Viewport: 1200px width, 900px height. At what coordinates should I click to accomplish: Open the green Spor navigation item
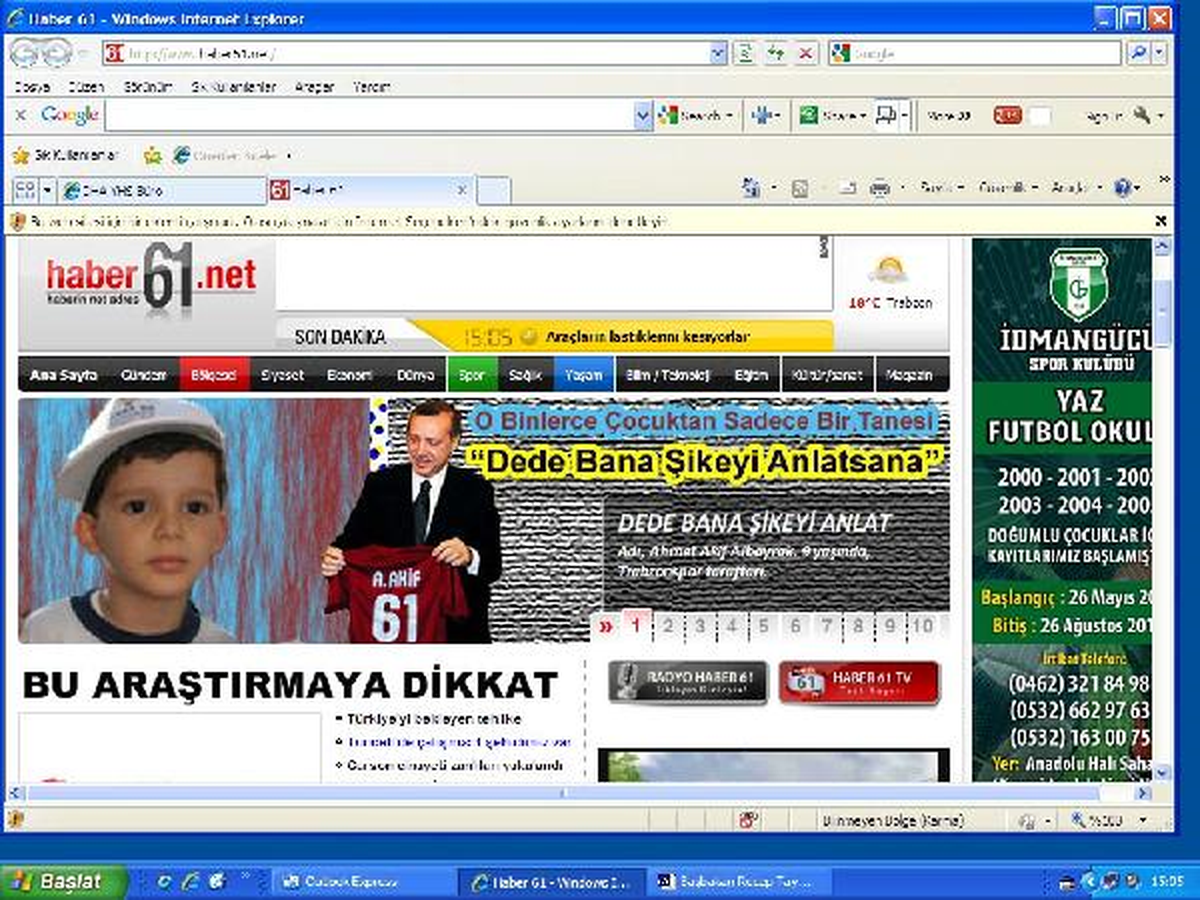click(x=471, y=375)
